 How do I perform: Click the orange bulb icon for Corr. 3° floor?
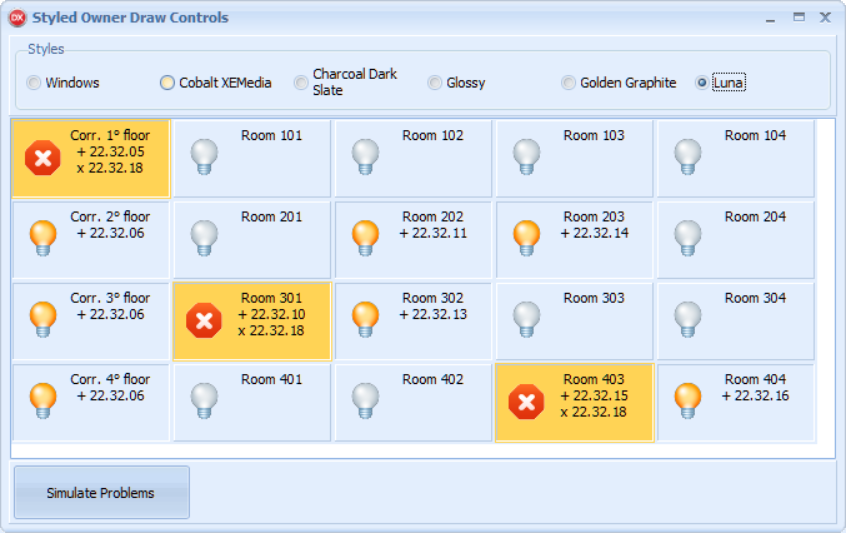(43, 319)
